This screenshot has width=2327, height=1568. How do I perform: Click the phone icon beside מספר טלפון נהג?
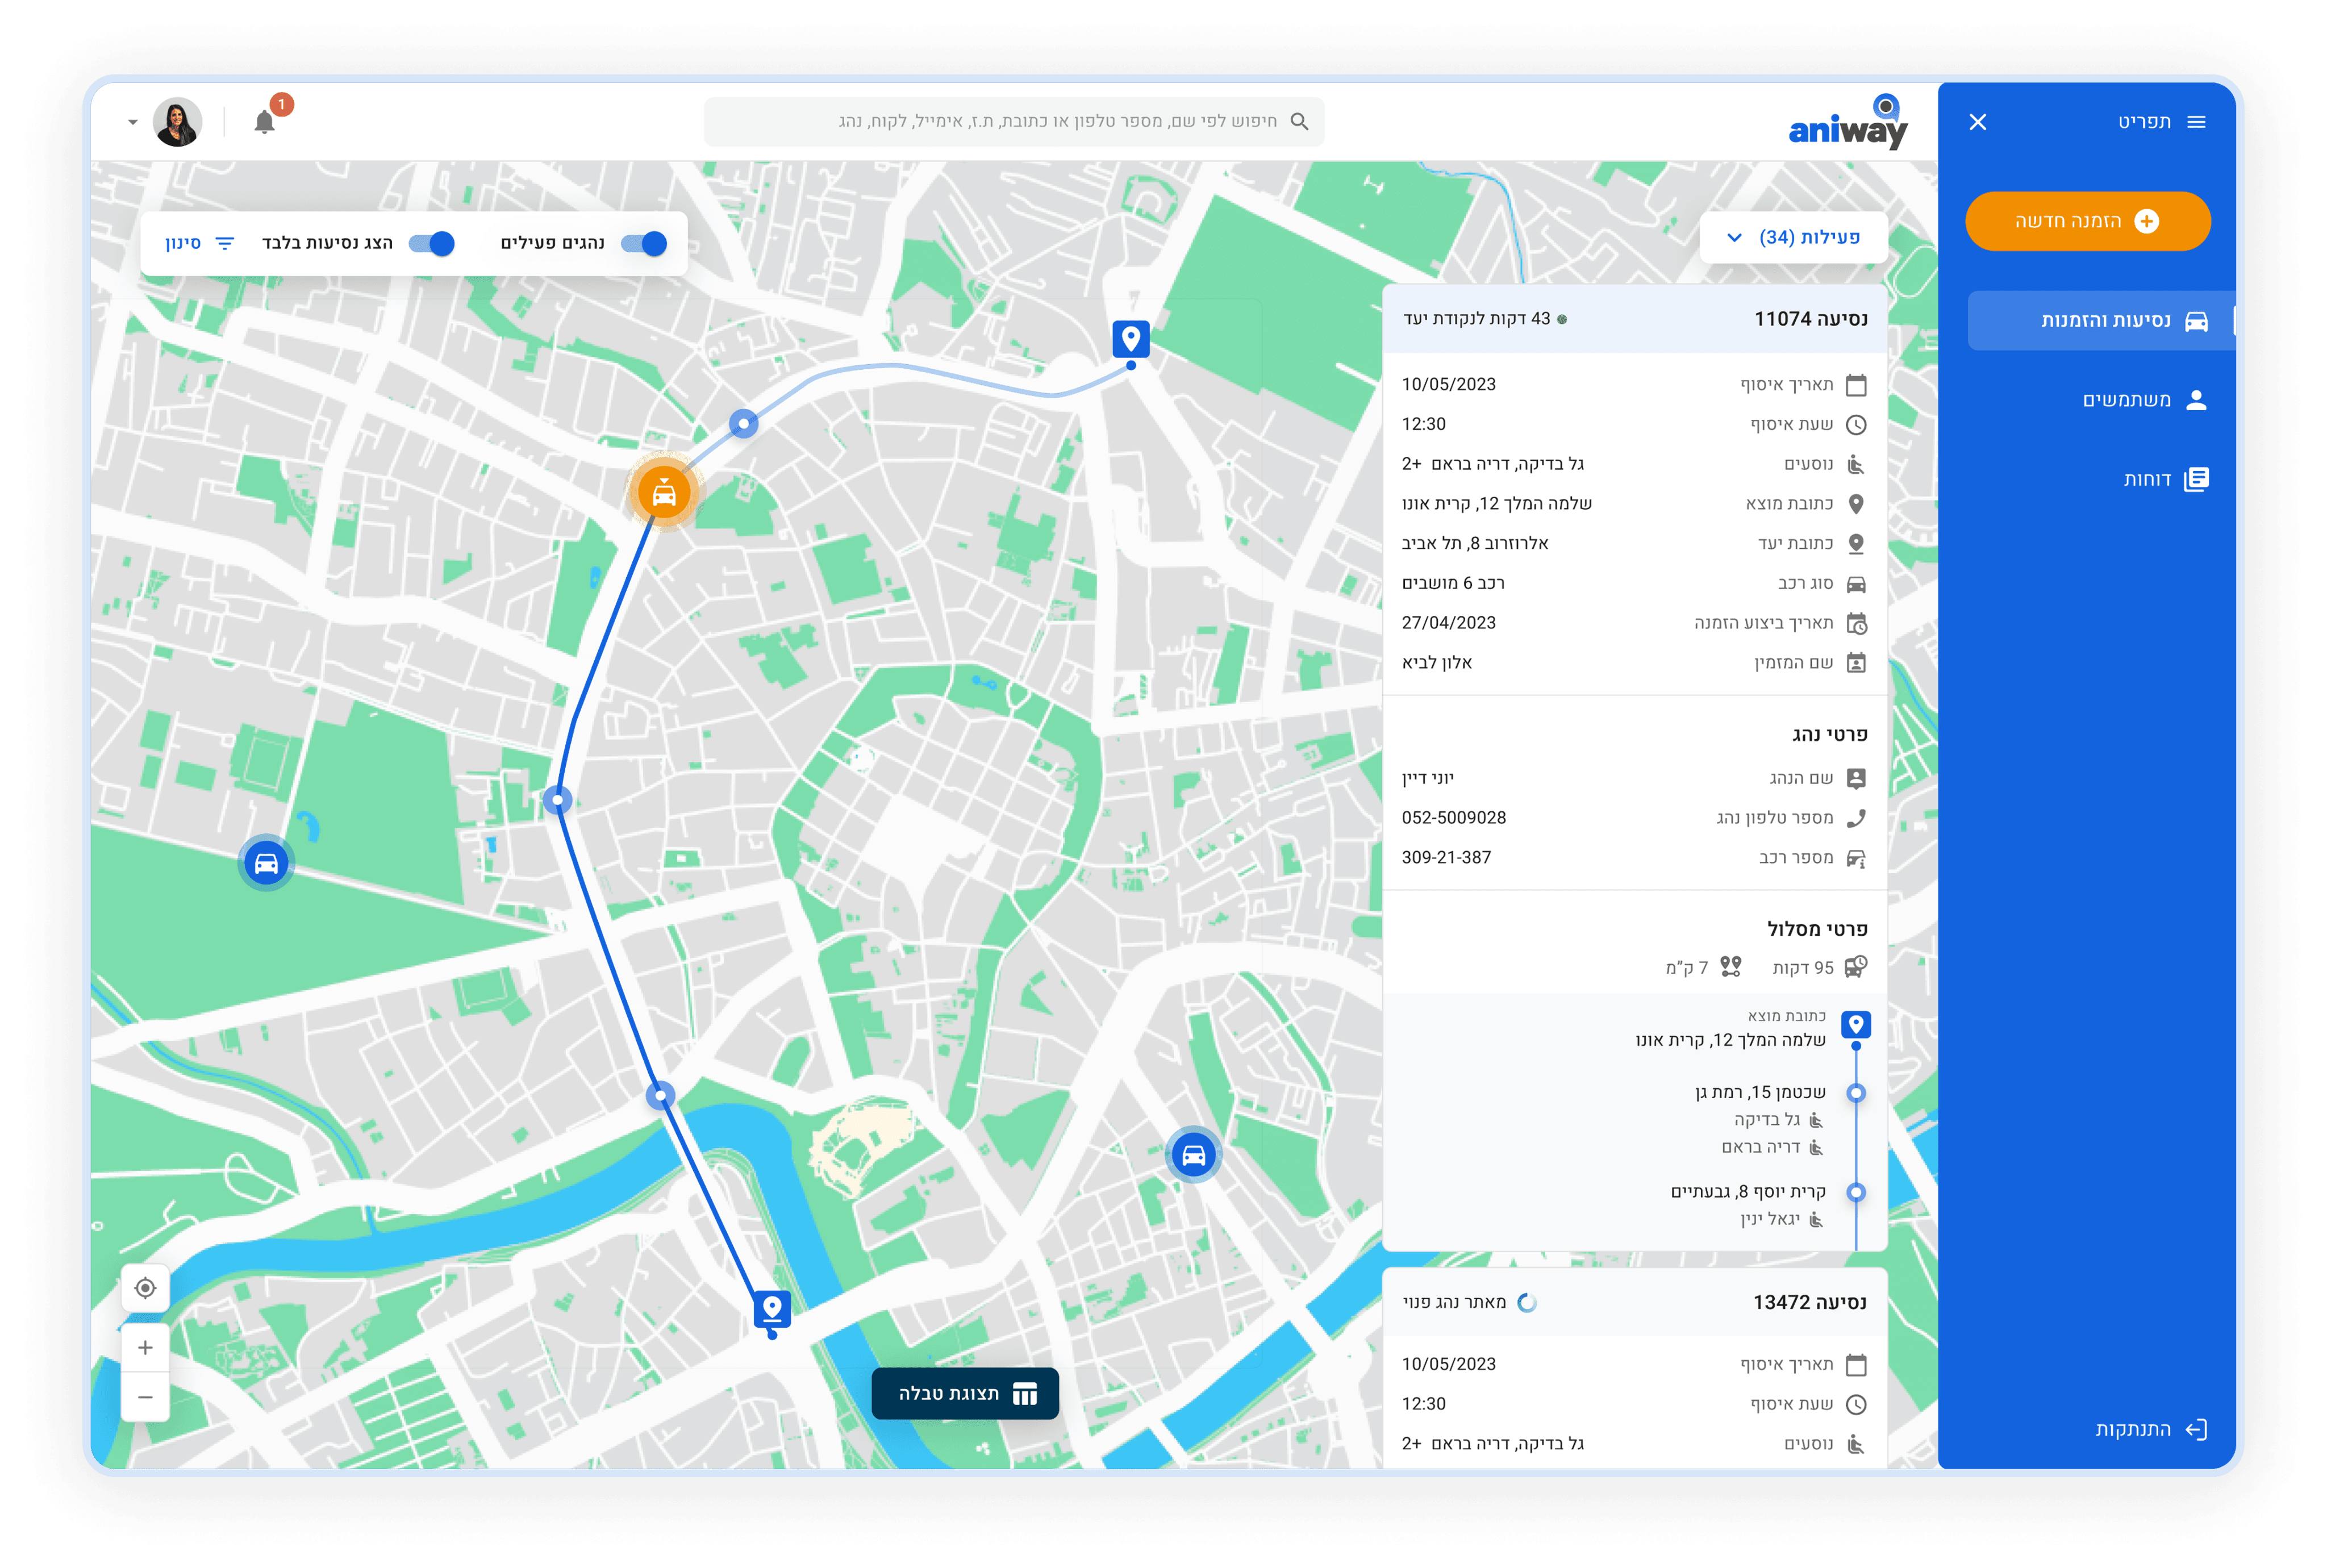click(1855, 818)
